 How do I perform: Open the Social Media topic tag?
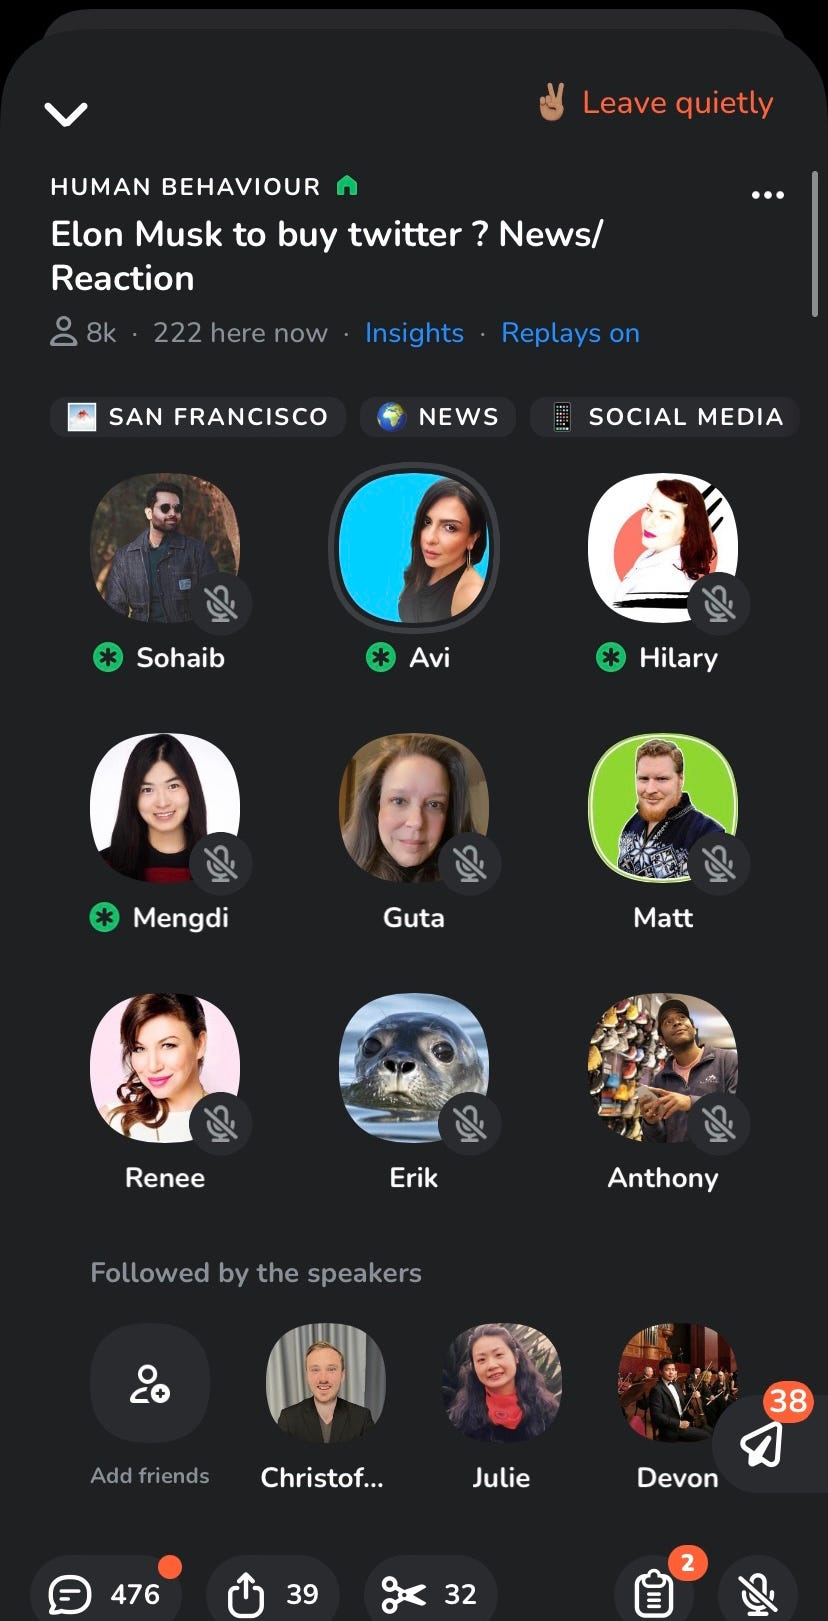tap(665, 417)
